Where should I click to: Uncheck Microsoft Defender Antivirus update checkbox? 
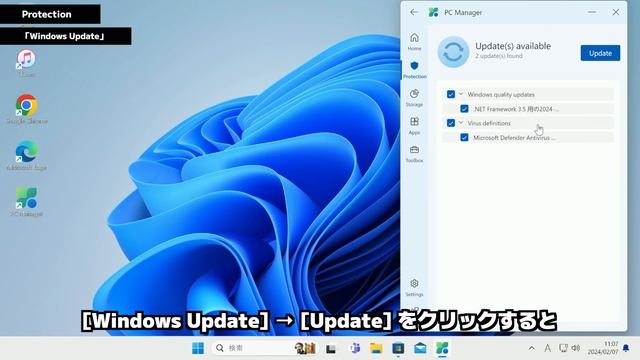click(464, 137)
